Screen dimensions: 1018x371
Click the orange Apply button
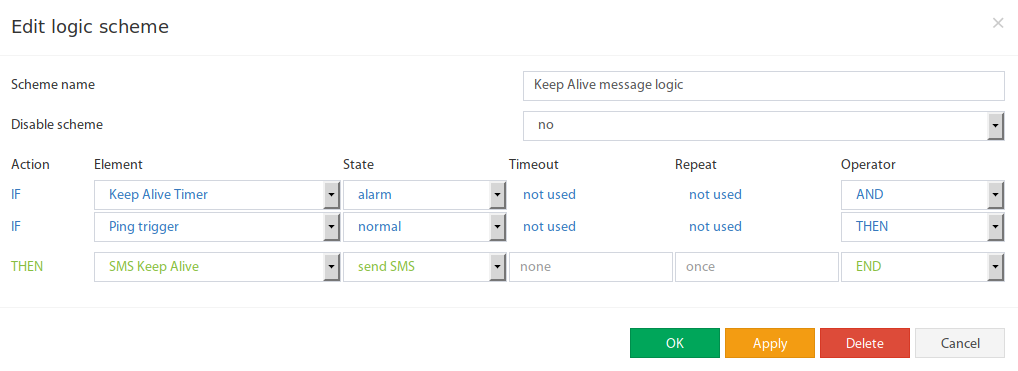pyautogui.click(x=770, y=343)
